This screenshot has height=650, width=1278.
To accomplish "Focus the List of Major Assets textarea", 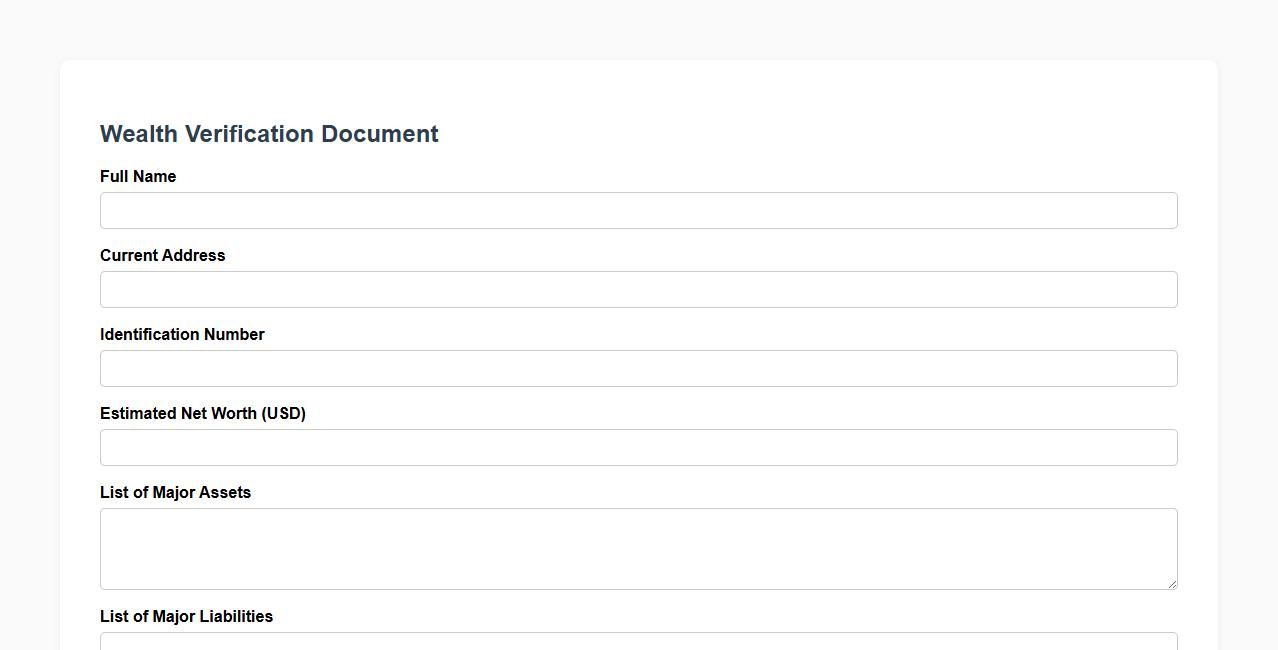I will coord(638,548).
